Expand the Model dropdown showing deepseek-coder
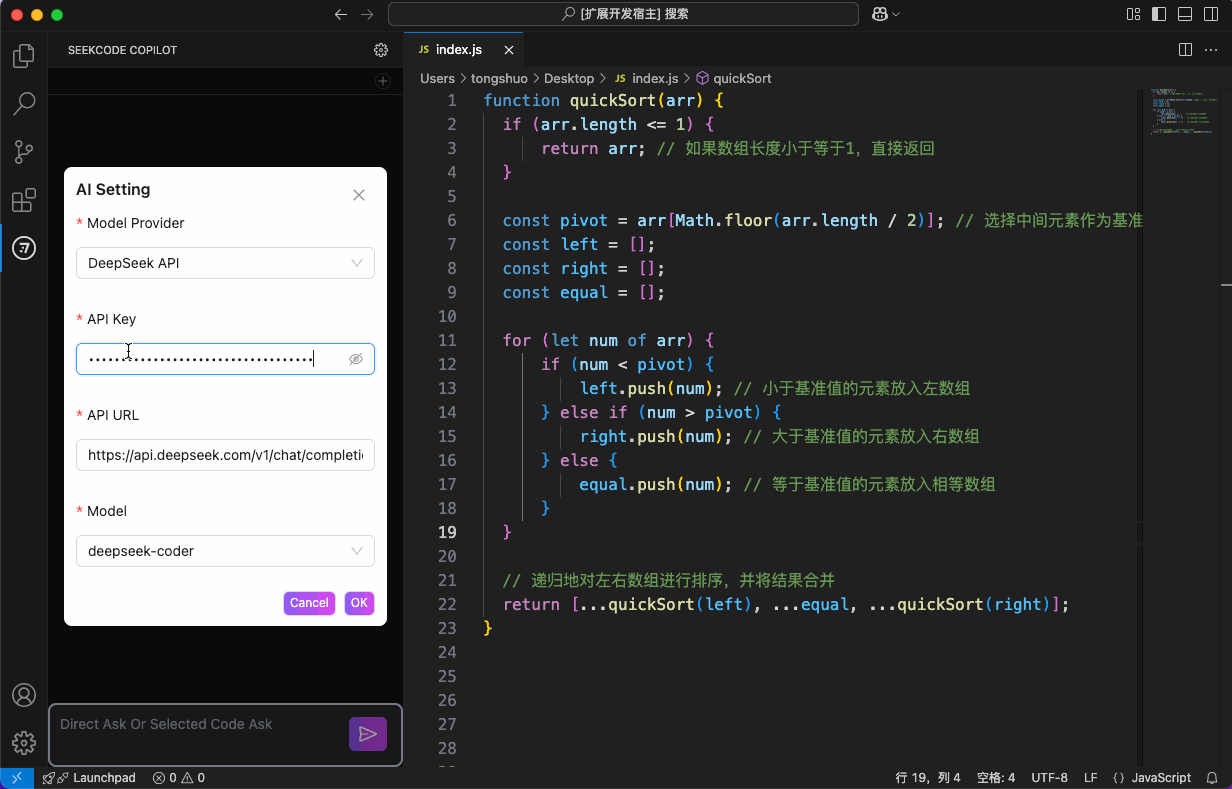 (225, 551)
